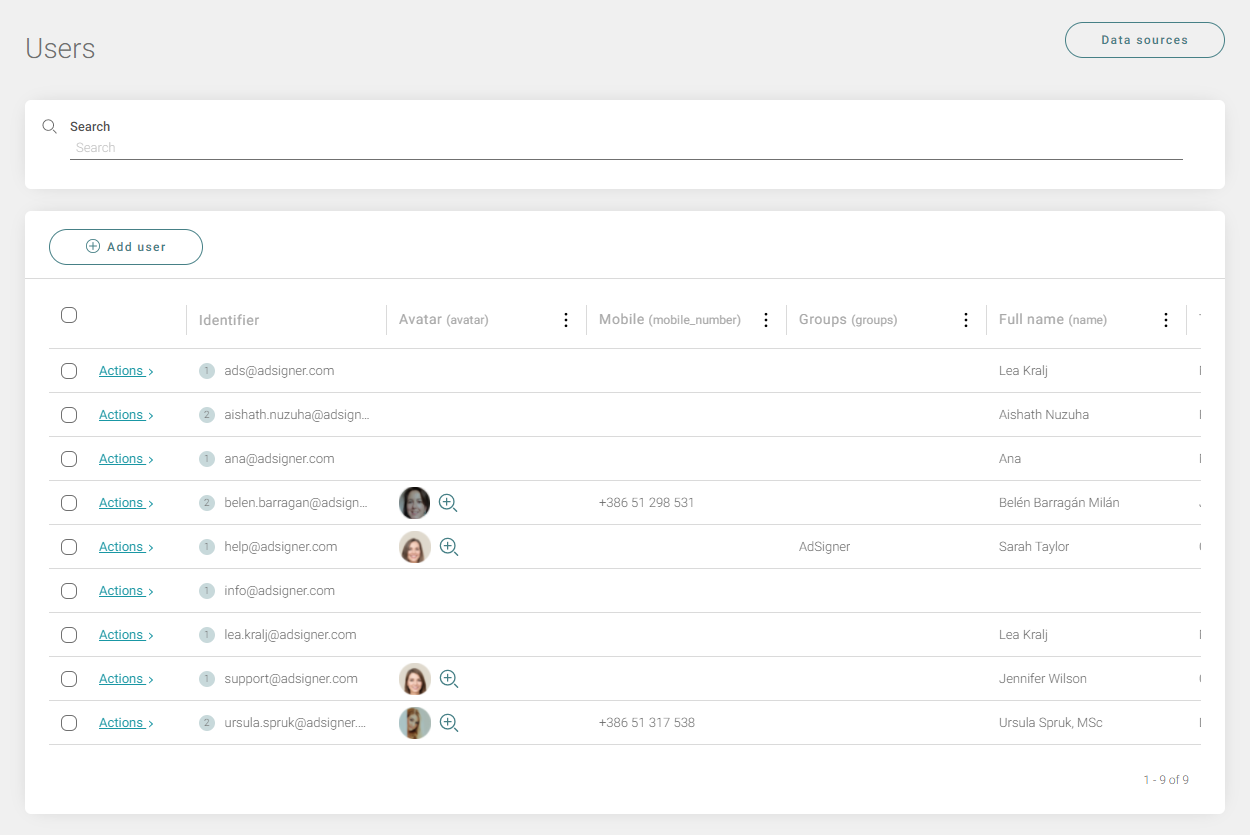Open Actions for ana@adsigner.com
Viewport: 1250px width, 835px height.
pos(121,458)
